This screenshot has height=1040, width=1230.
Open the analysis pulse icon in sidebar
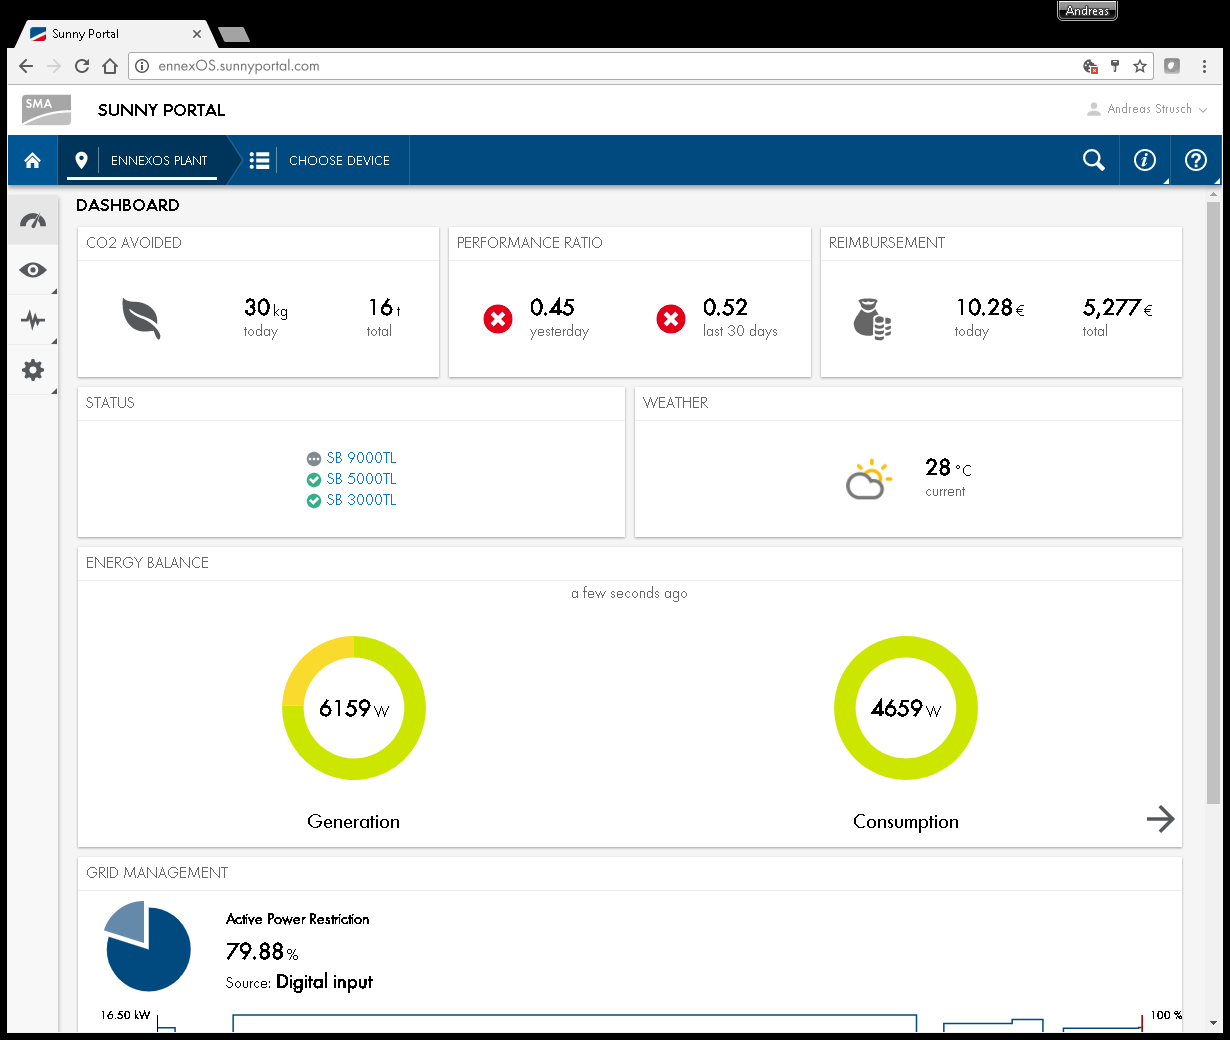point(33,320)
